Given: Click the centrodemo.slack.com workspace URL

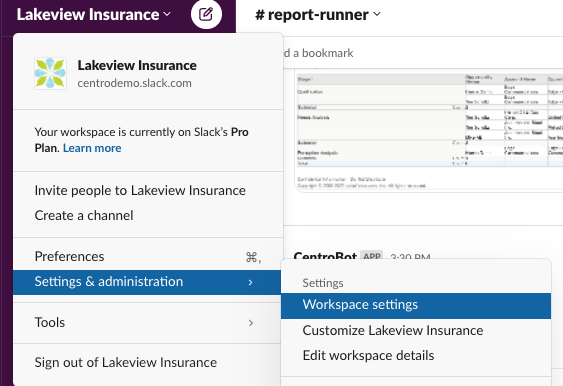Looking at the screenshot, I should point(135,83).
